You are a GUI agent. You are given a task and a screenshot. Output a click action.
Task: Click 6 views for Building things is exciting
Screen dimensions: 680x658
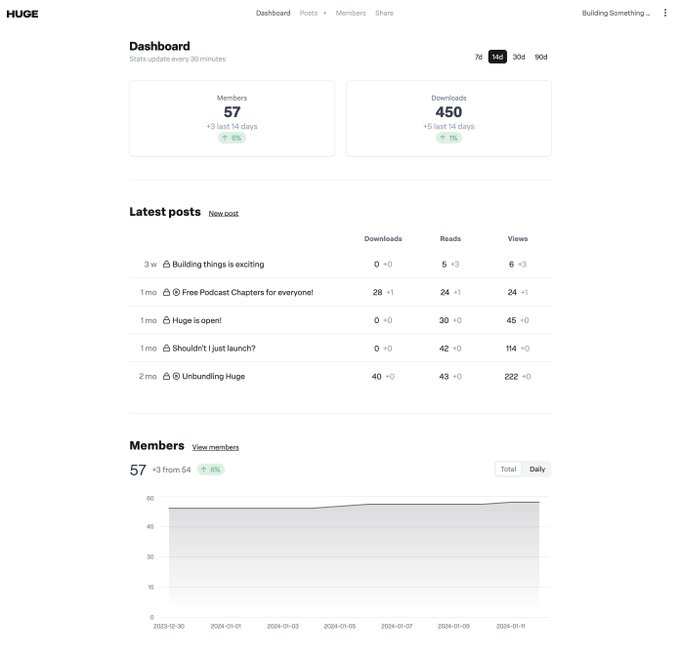click(x=511, y=264)
